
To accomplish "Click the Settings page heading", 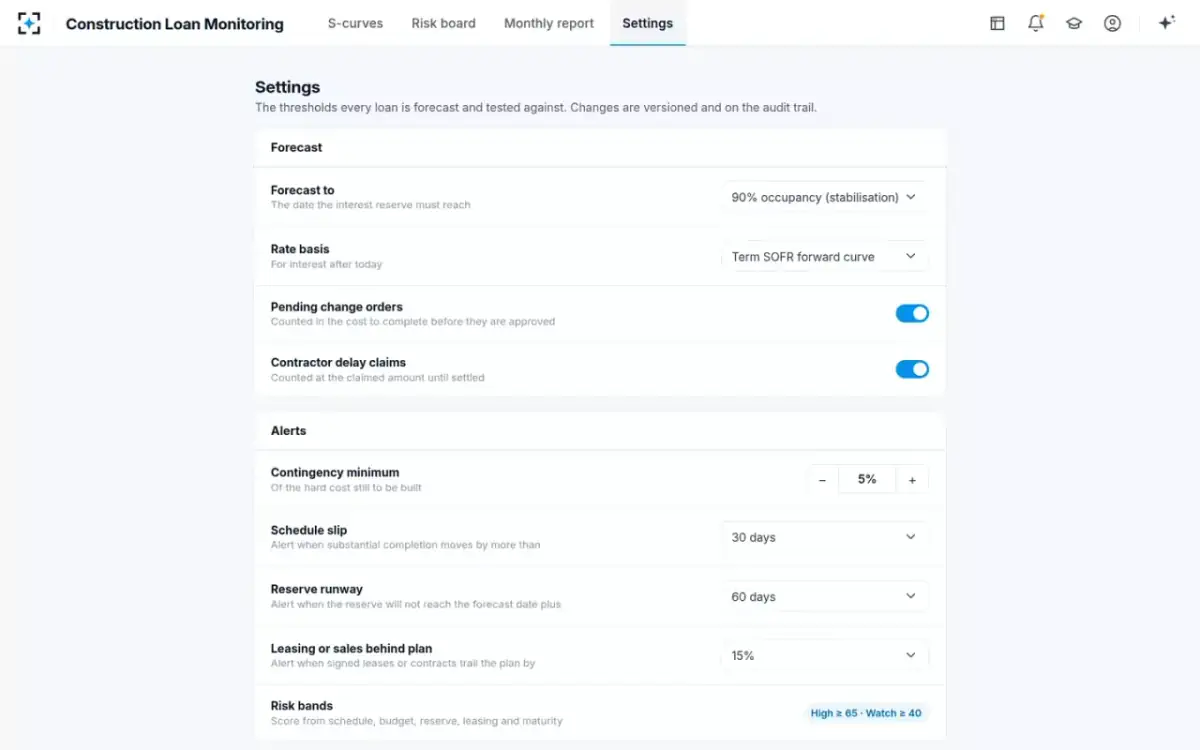I will point(287,87).
